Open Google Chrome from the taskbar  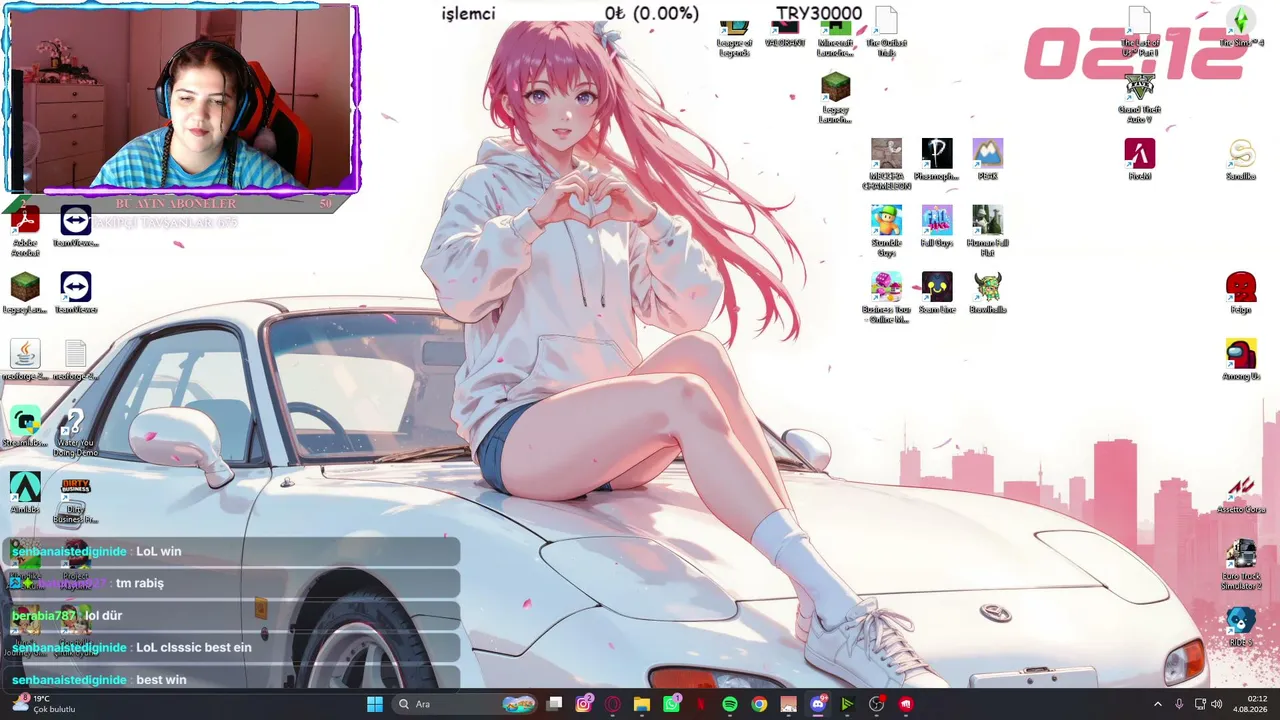tap(759, 704)
